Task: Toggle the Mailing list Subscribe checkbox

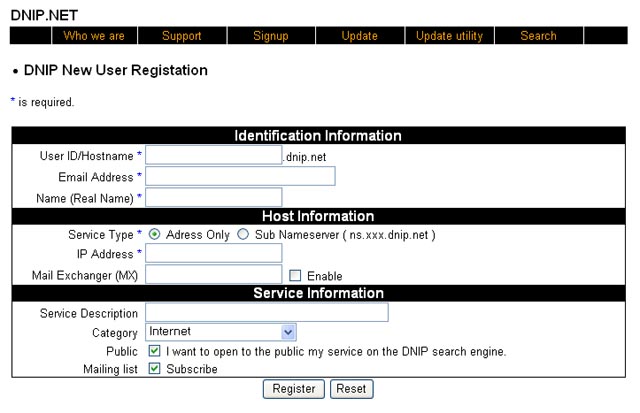Action: coord(154,369)
